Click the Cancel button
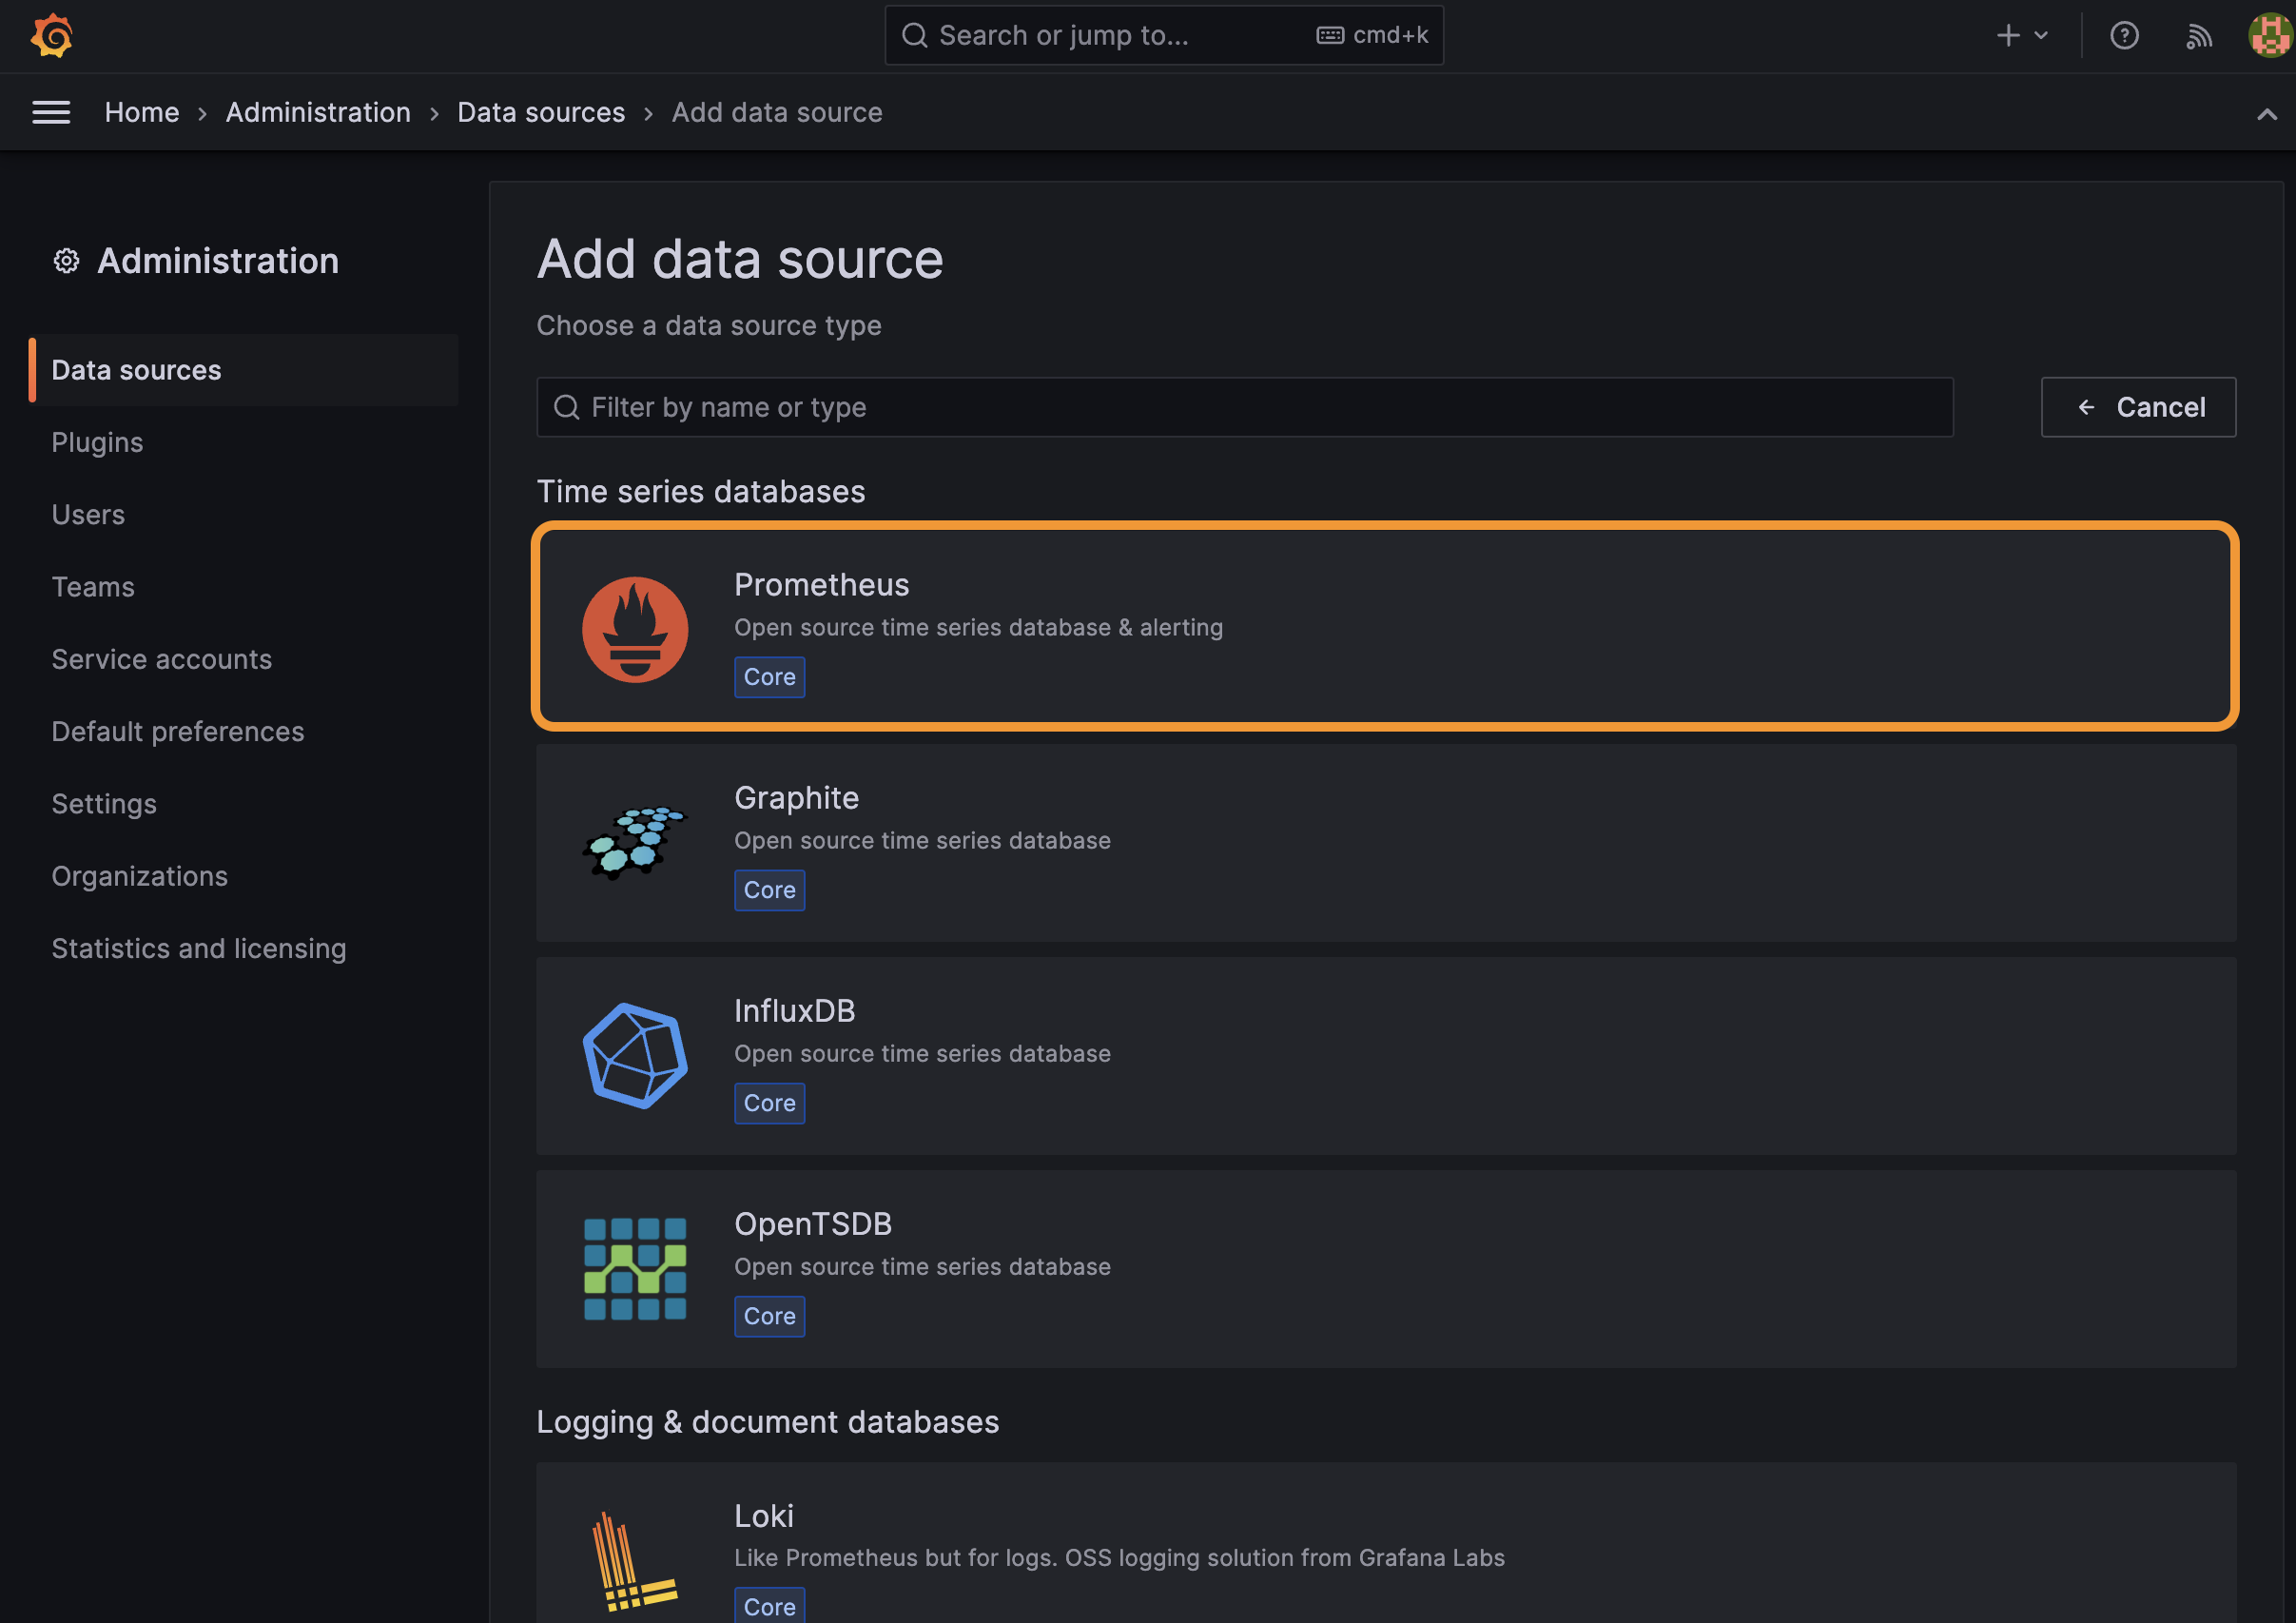This screenshot has width=2296, height=1623. [2138, 407]
